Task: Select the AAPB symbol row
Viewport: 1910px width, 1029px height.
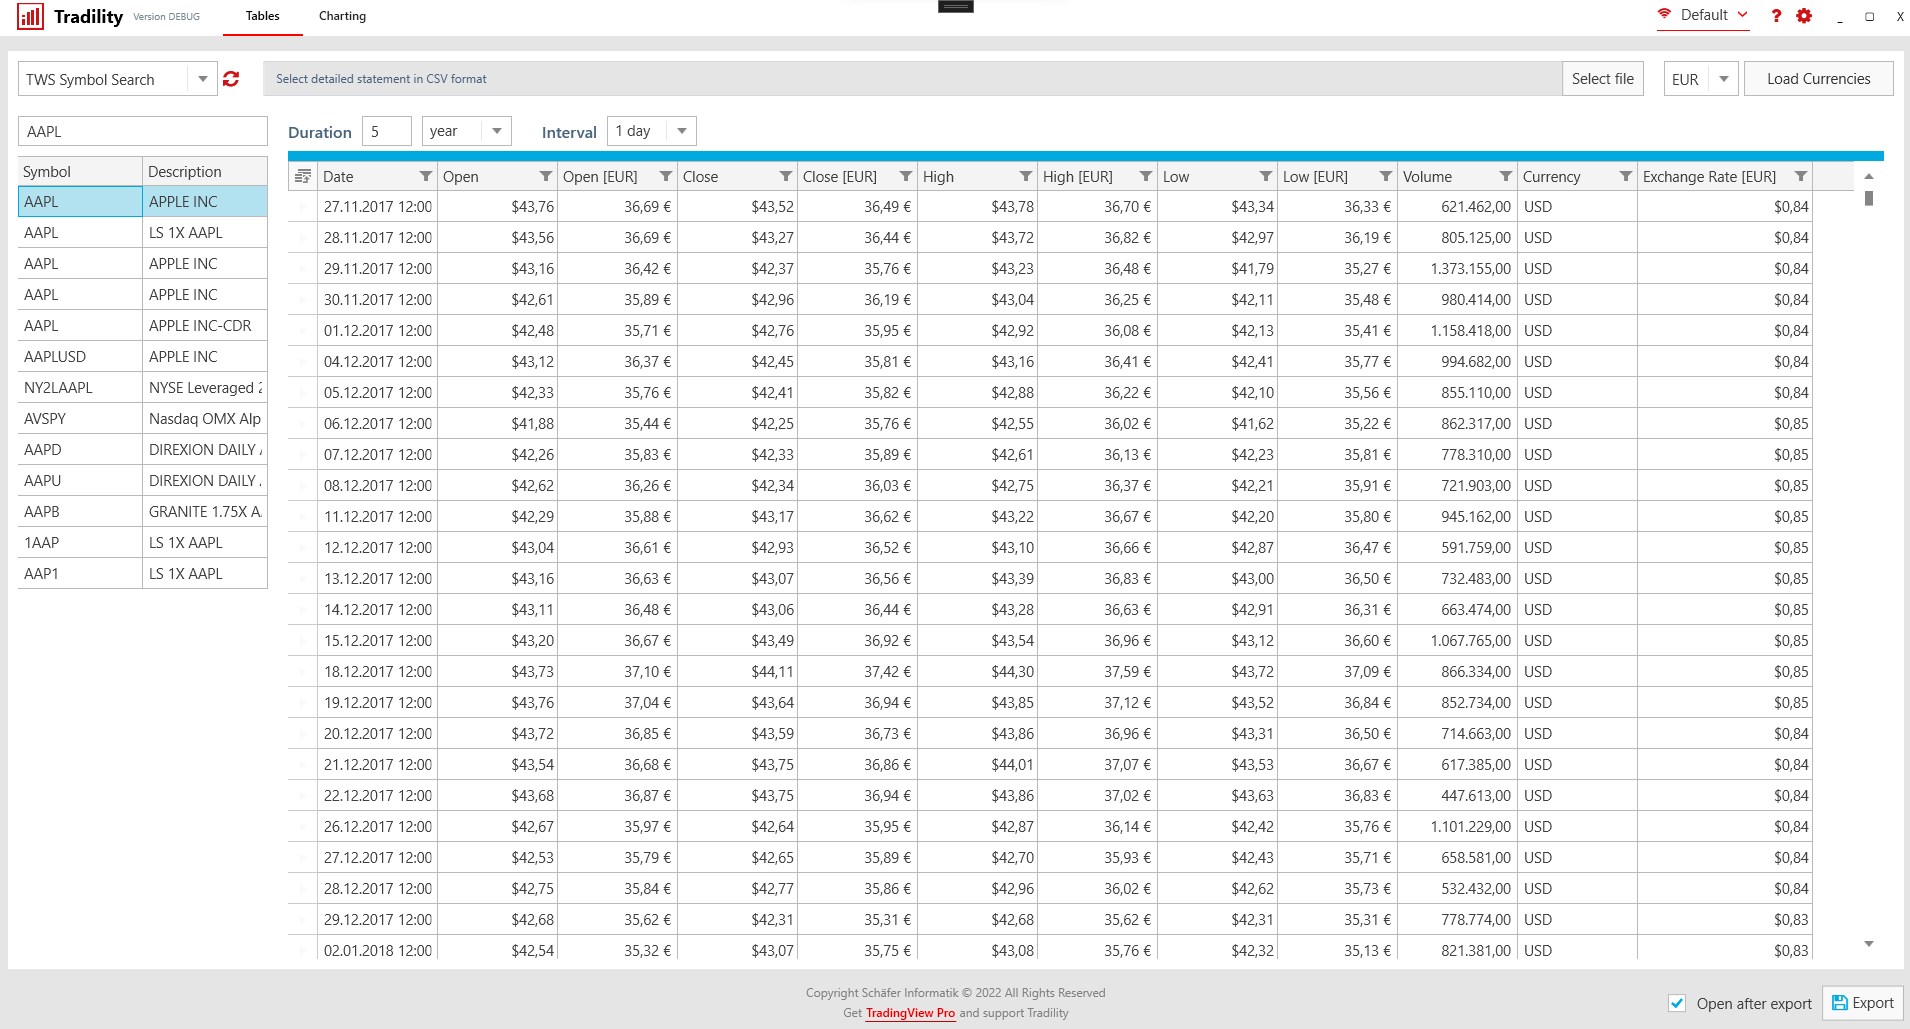Action: 143,512
